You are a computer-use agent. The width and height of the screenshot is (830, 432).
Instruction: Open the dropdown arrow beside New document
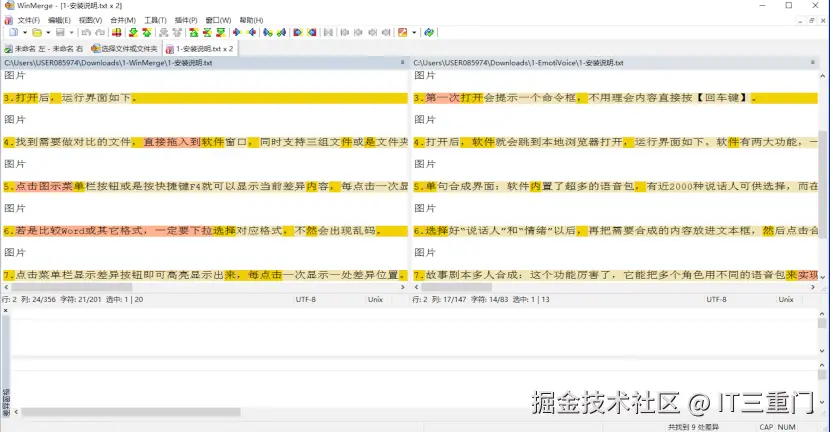click(25, 32)
